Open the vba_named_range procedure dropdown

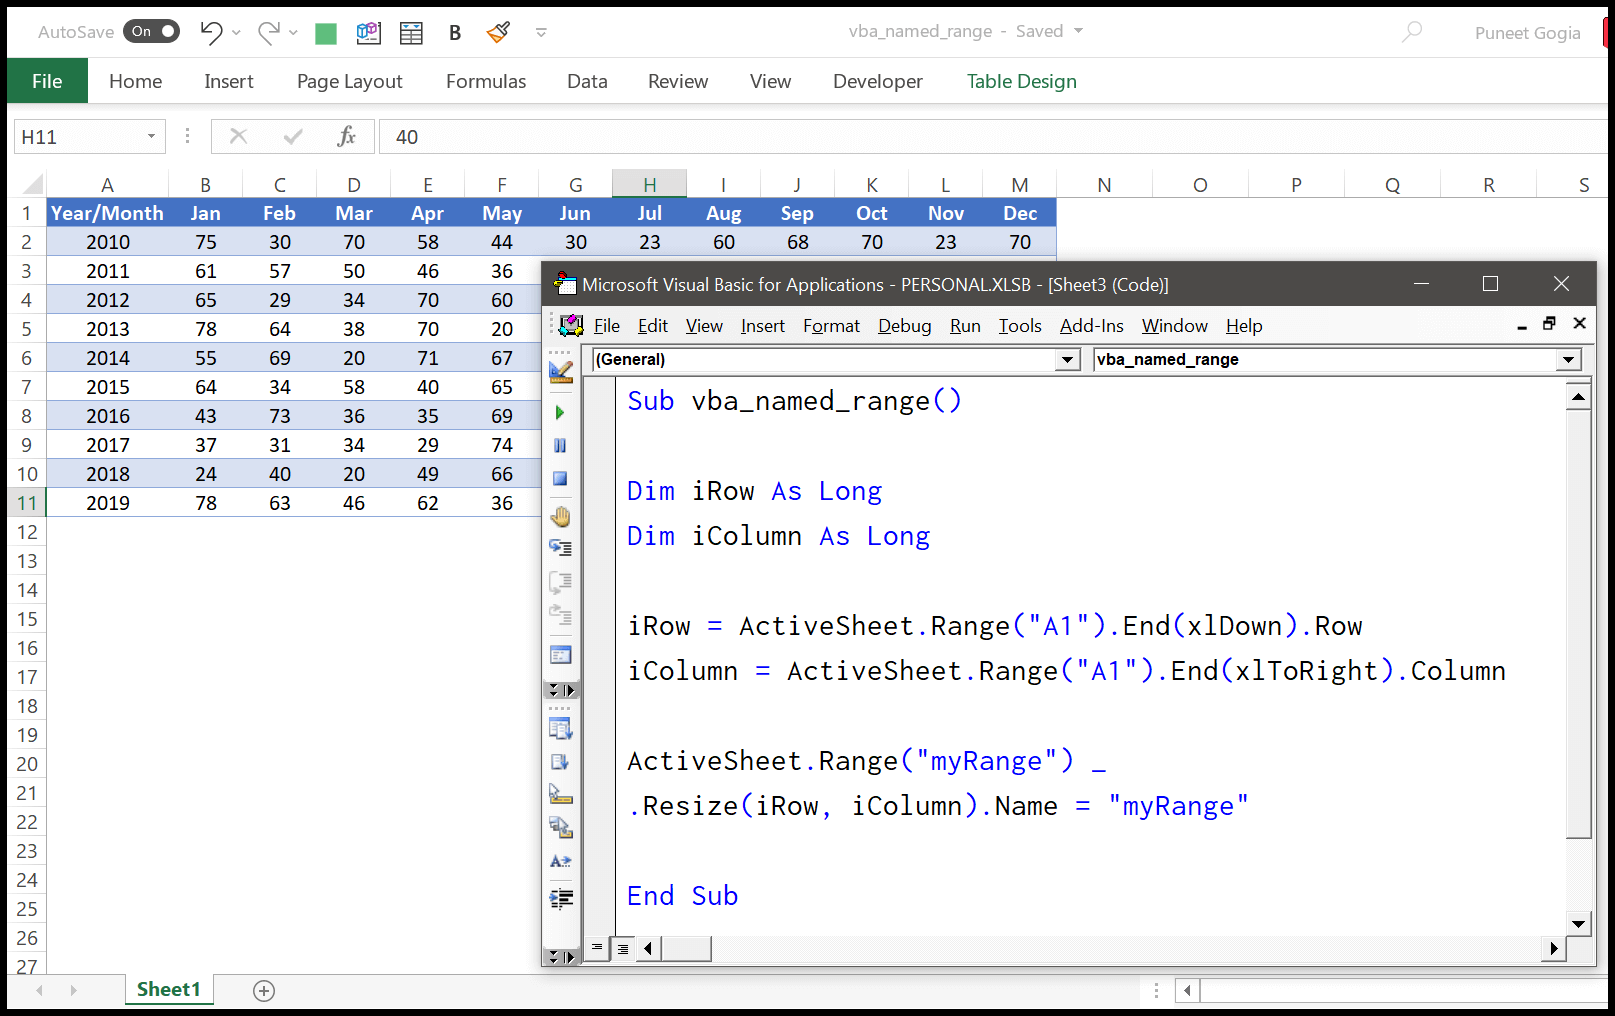coord(1567,359)
